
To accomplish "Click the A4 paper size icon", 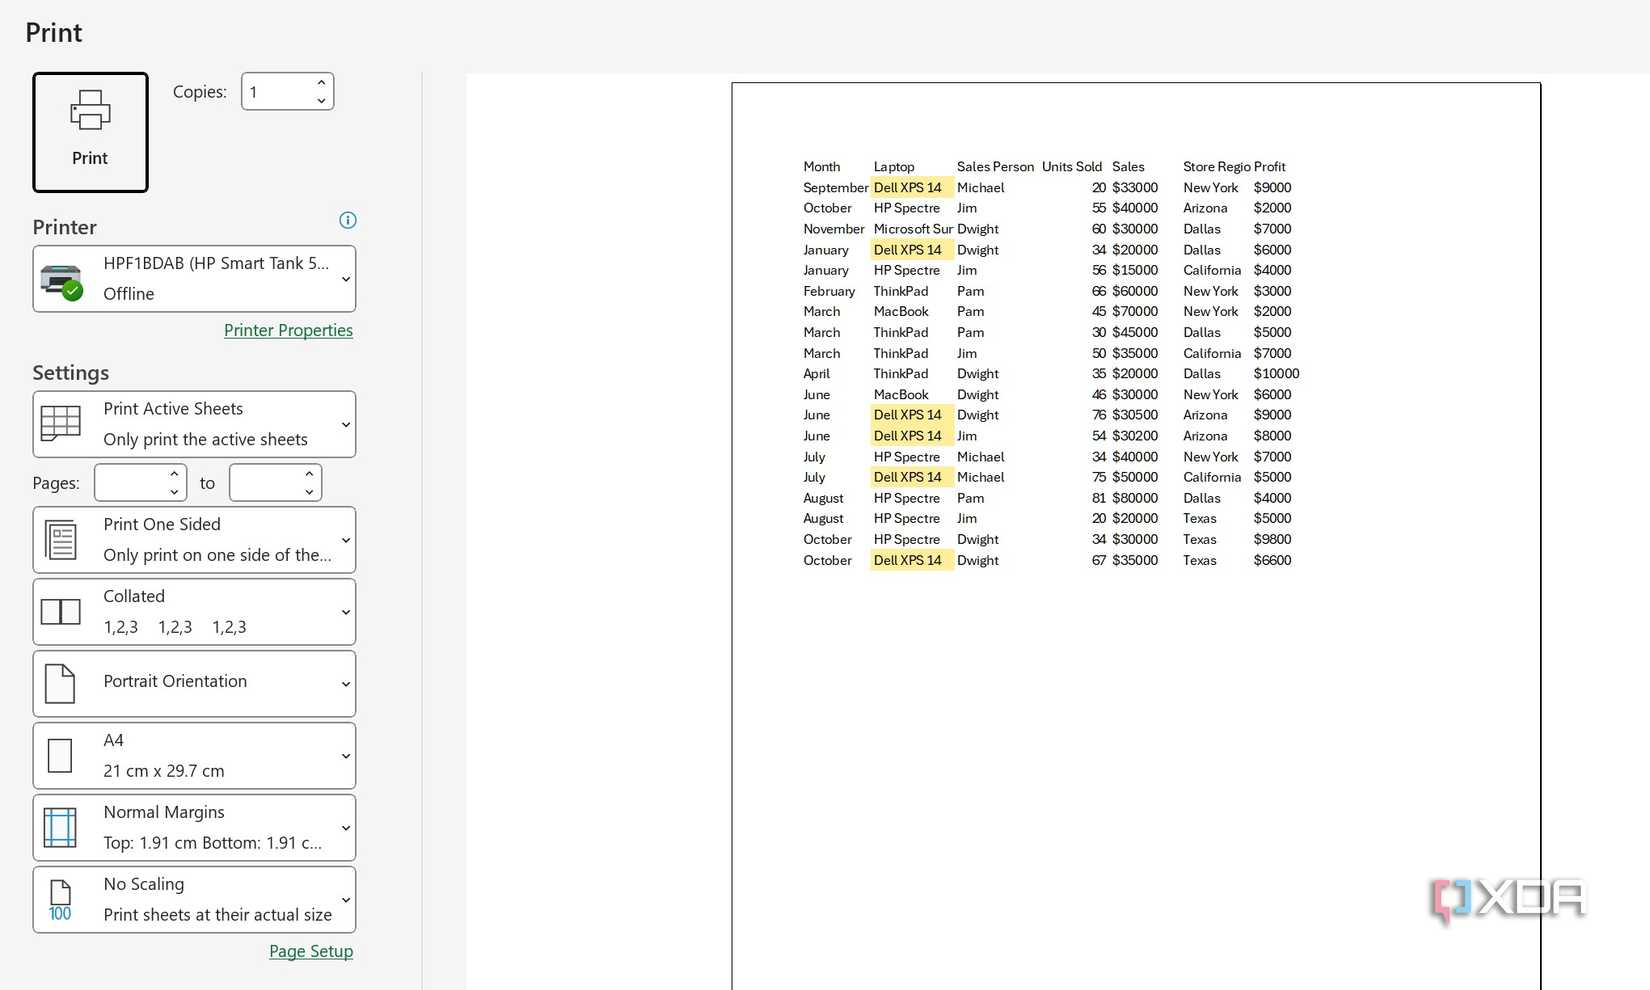I will 60,756.
